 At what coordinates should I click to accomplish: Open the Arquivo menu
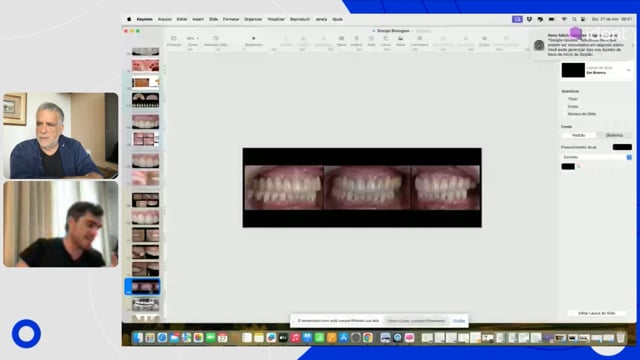click(164, 19)
